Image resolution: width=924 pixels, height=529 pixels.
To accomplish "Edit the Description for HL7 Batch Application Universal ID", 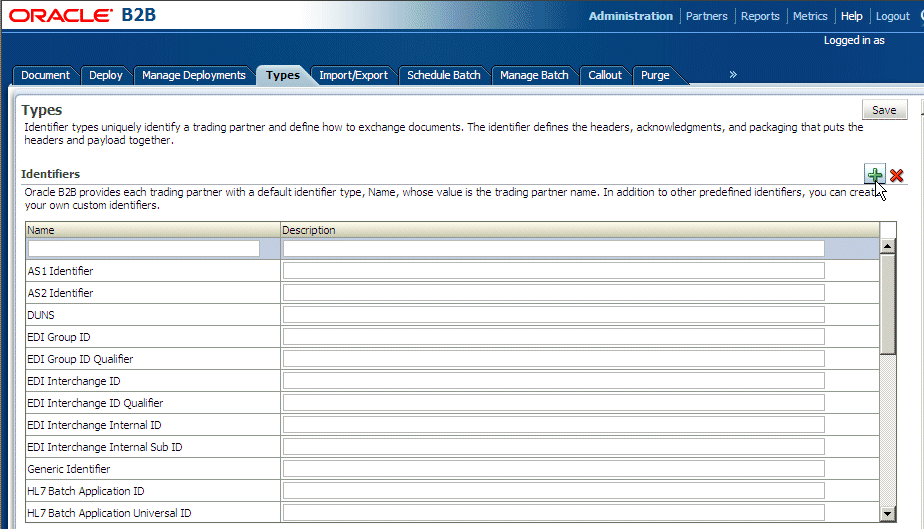I will point(553,513).
